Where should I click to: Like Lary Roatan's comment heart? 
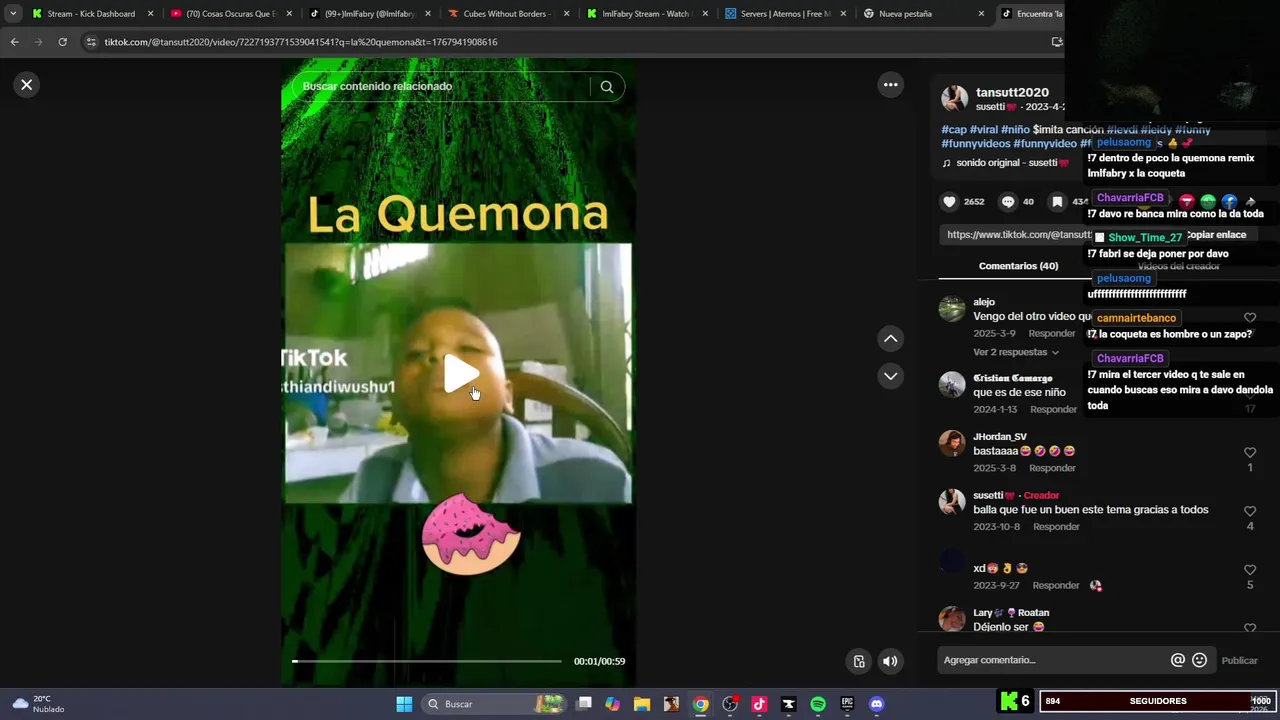click(x=1250, y=628)
